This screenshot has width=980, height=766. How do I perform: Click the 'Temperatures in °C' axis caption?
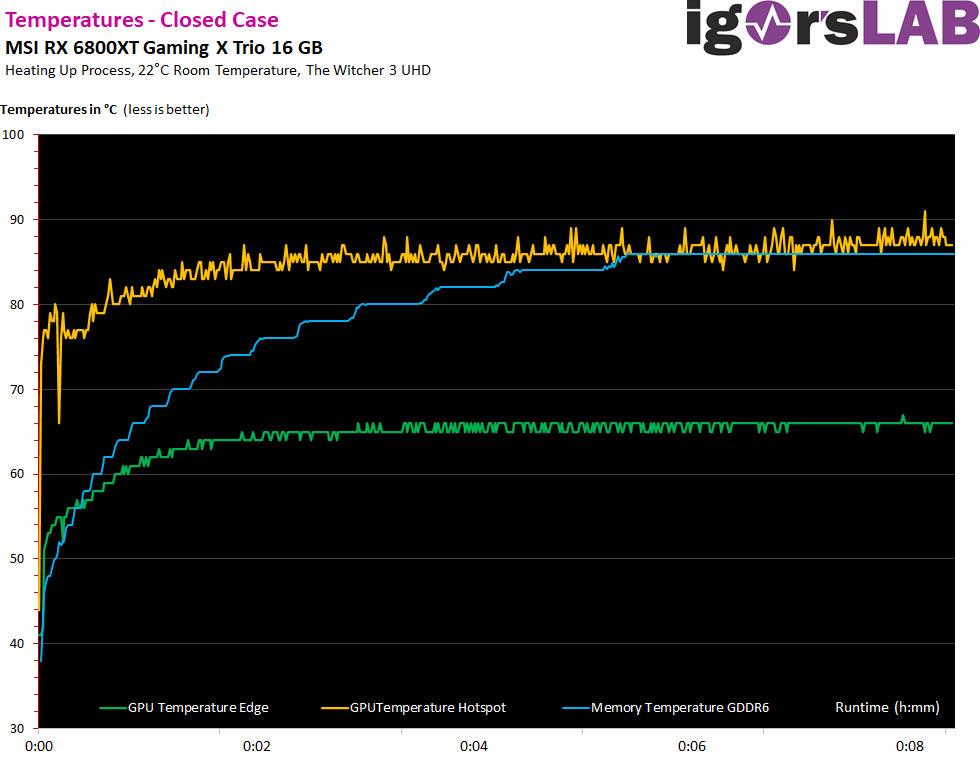(105, 110)
